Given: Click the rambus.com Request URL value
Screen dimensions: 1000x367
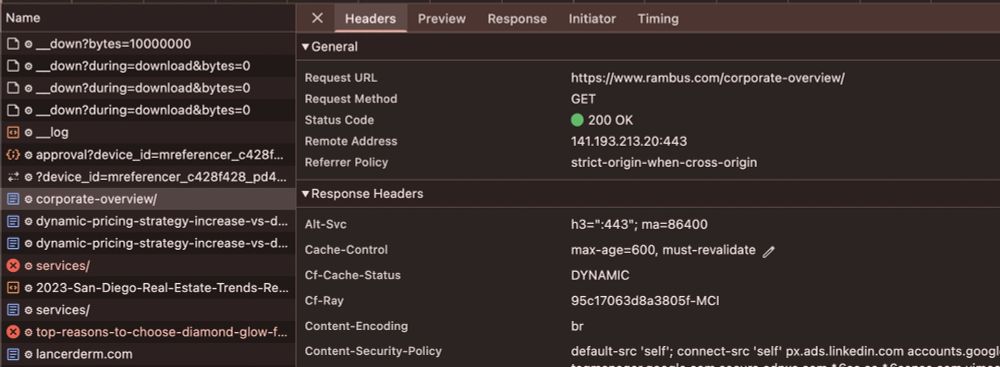Looking at the screenshot, I should (708, 78).
